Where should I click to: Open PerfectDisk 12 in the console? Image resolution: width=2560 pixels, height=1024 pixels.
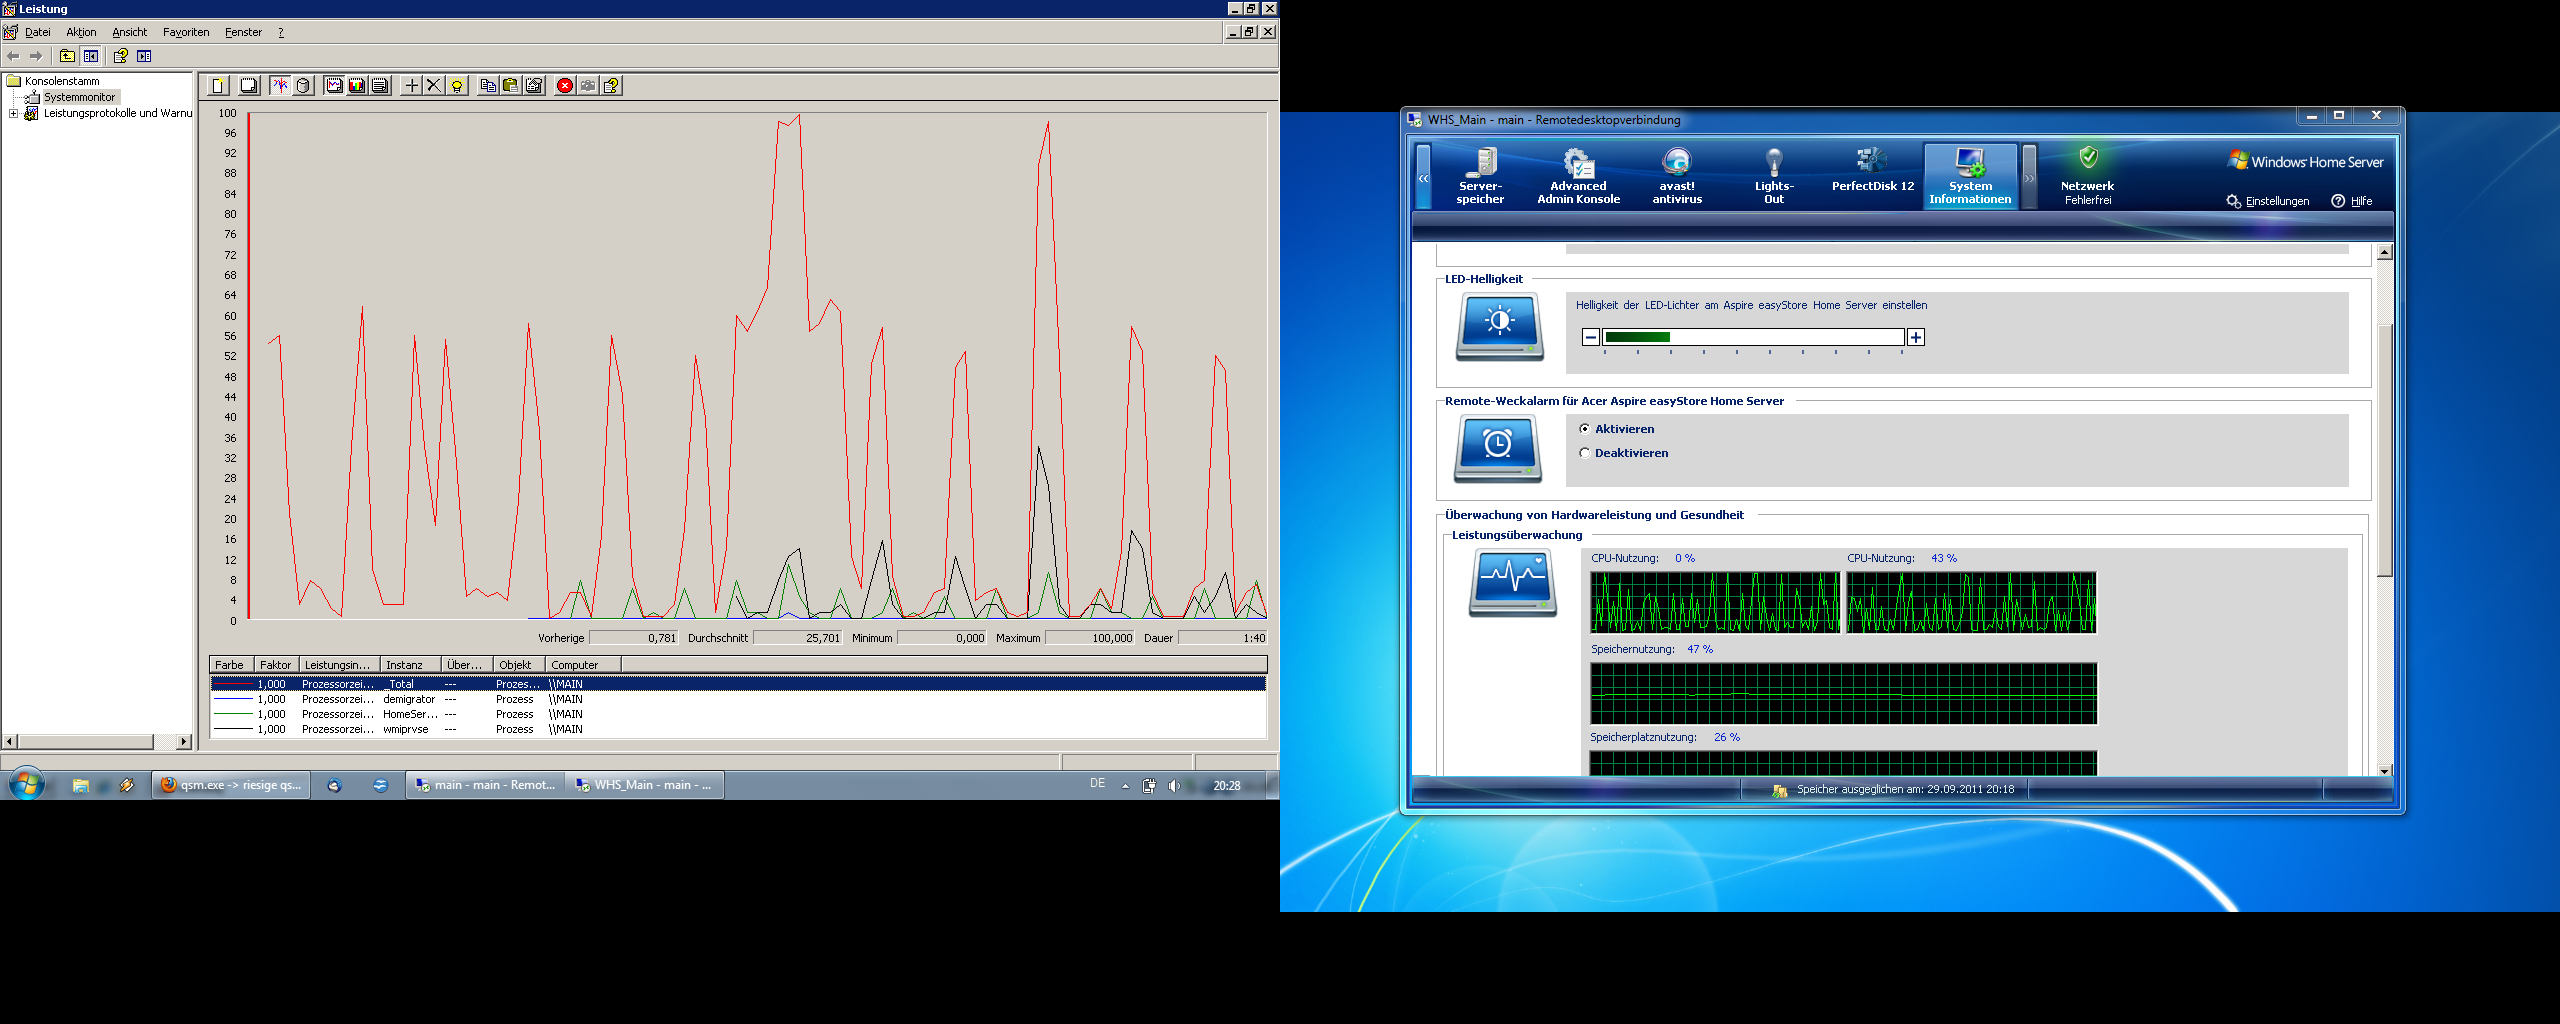coord(1872,171)
